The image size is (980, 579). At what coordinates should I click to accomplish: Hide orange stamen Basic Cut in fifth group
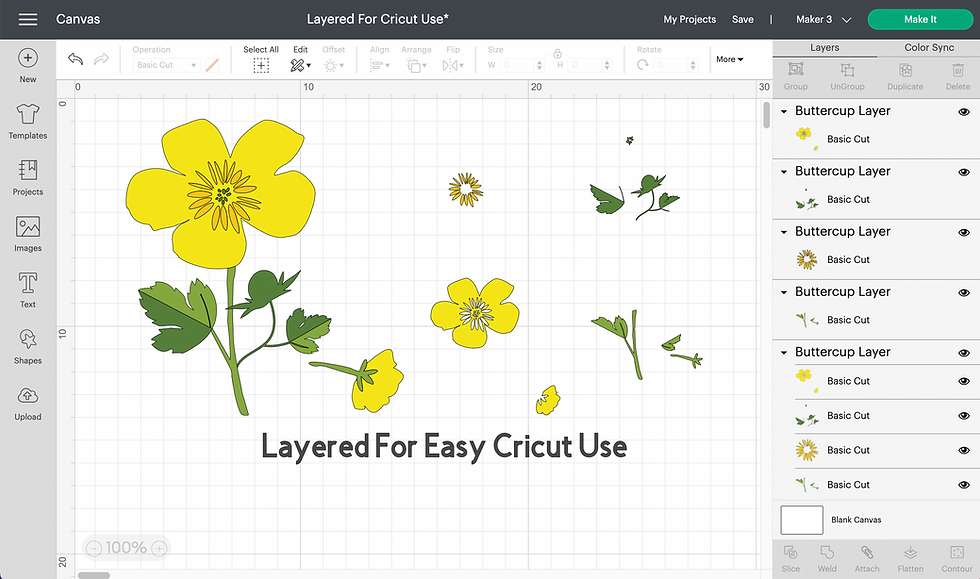point(964,450)
